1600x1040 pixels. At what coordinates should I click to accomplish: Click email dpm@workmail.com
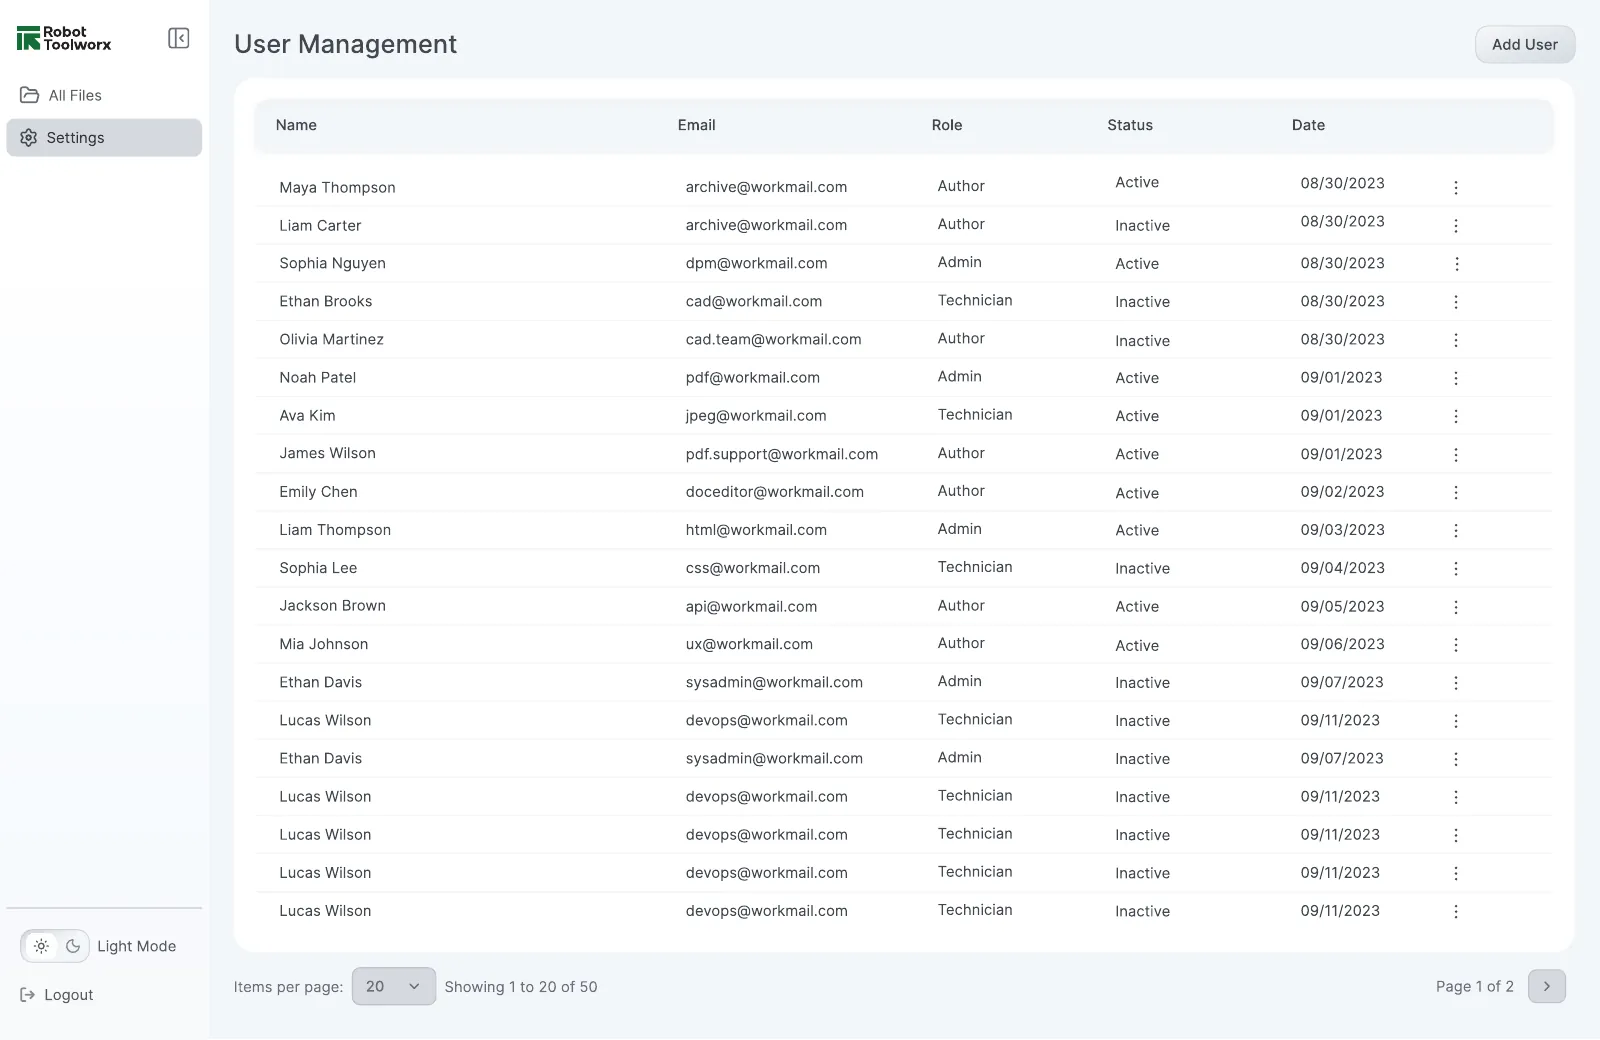(x=756, y=263)
